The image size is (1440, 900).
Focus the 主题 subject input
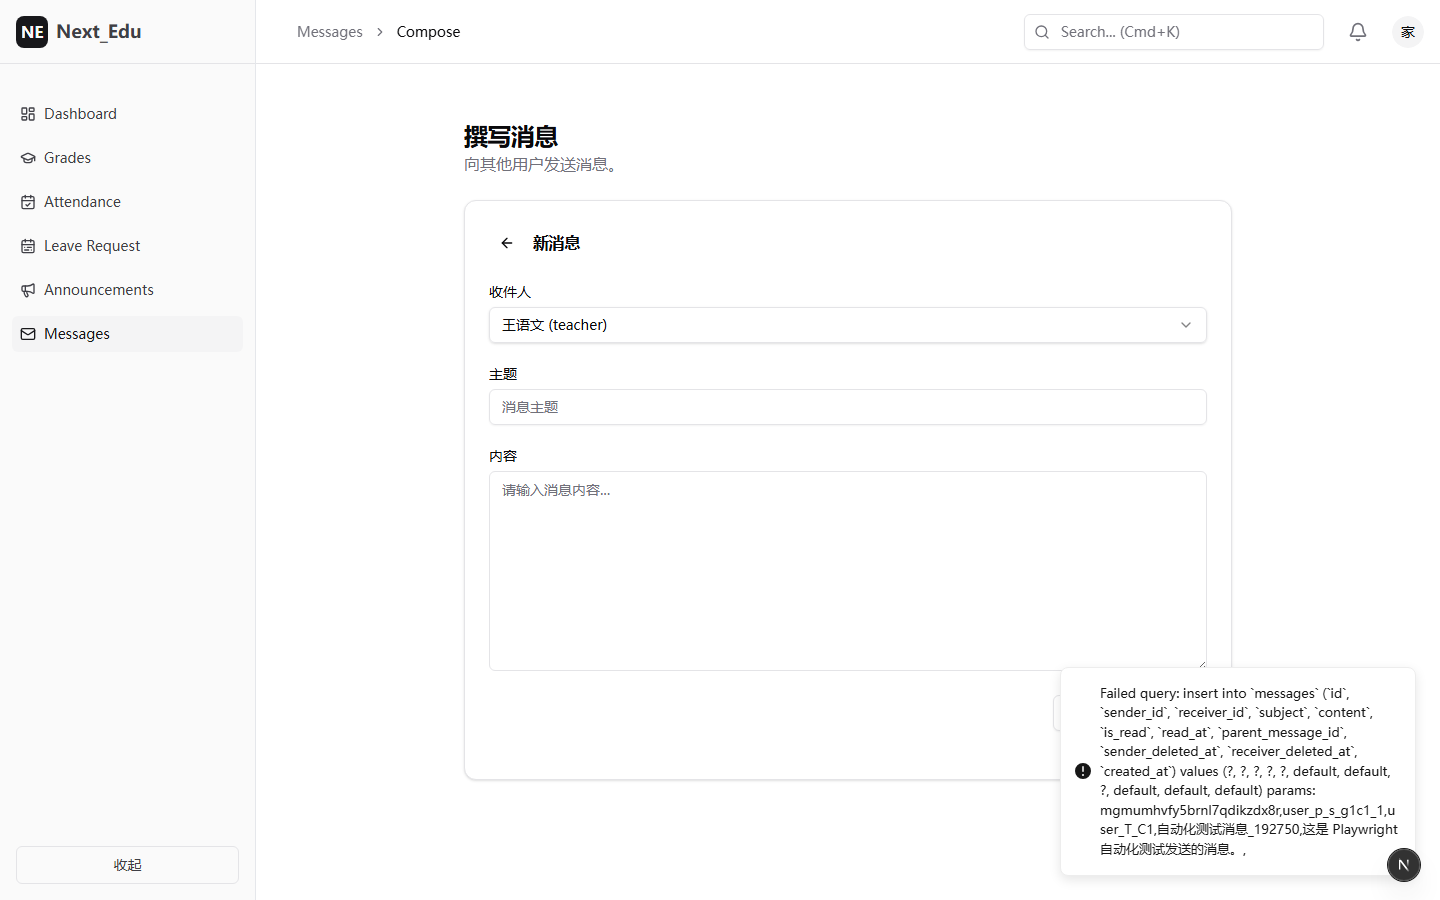(x=848, y=407)
